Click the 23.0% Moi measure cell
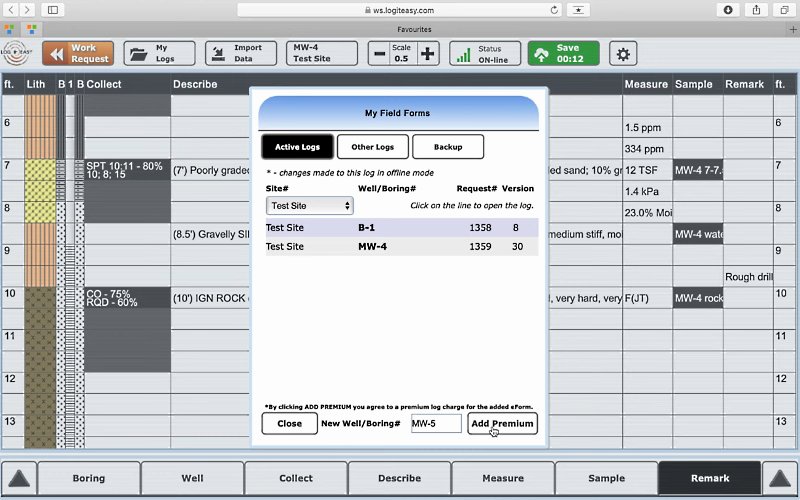The image size is (800, 500). 647,213
